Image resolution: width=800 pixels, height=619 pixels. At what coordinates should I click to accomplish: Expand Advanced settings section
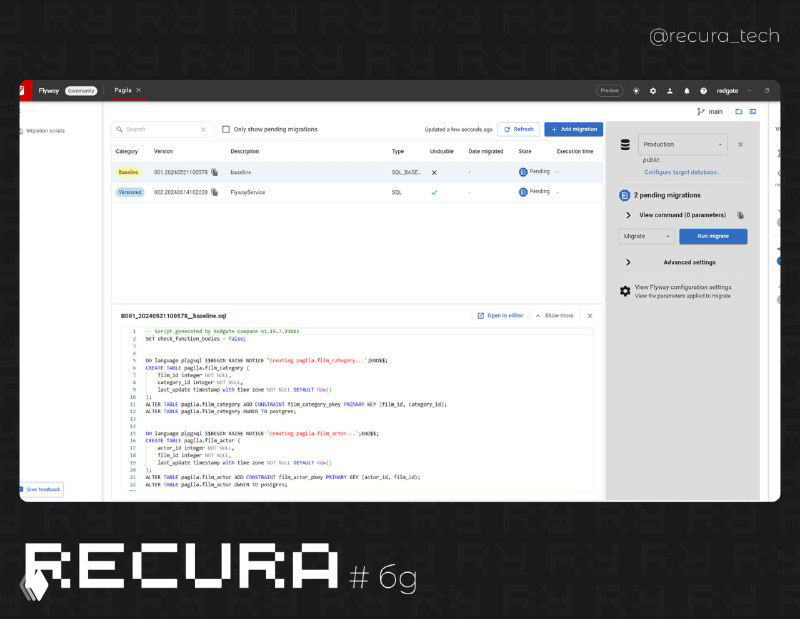[x=628, y=262]
